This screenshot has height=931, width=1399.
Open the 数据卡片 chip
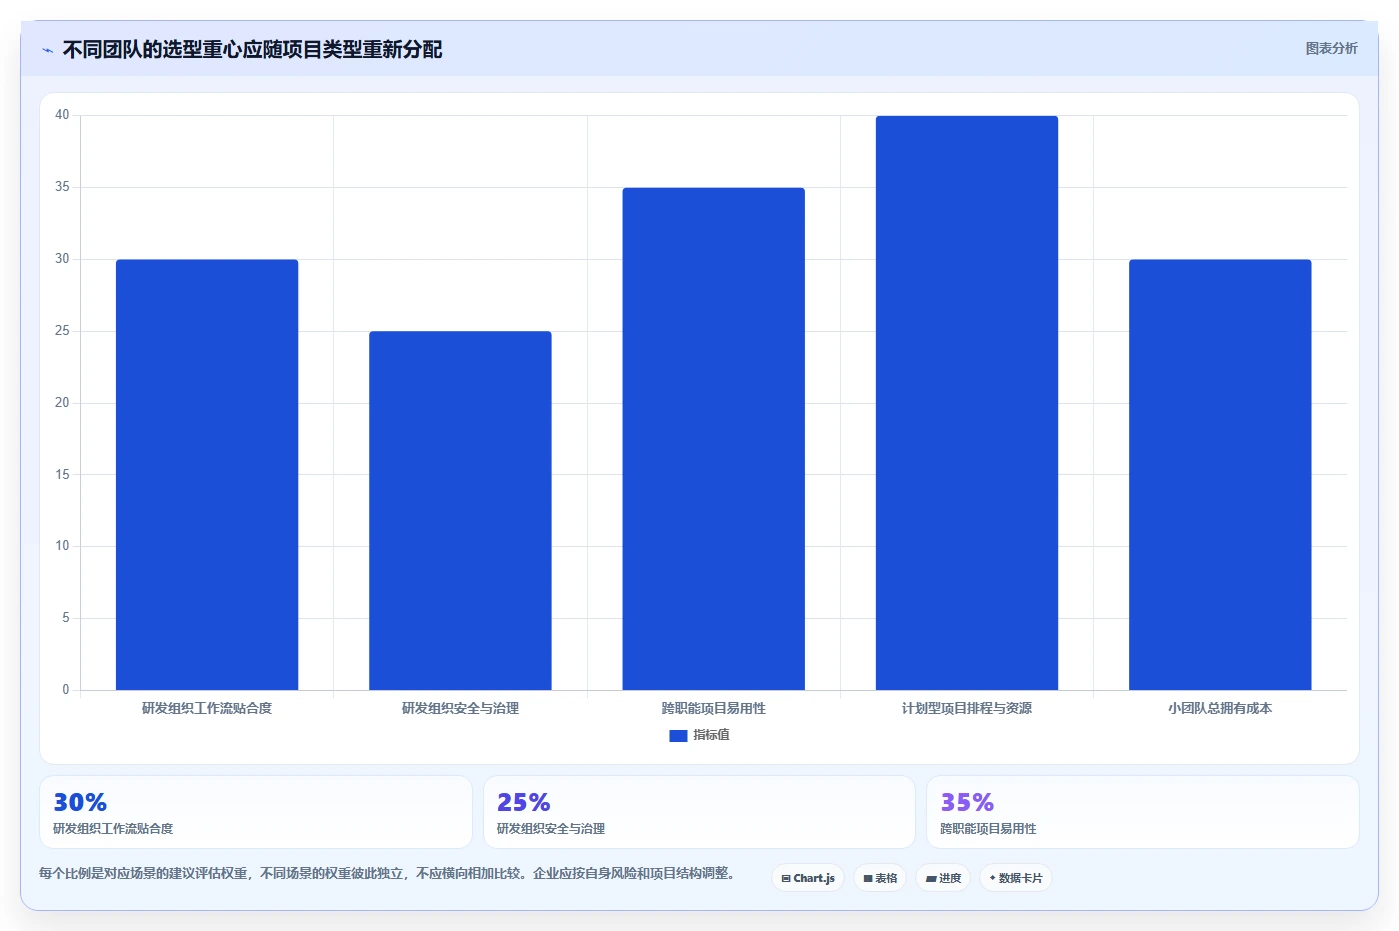click(1016, 878)
